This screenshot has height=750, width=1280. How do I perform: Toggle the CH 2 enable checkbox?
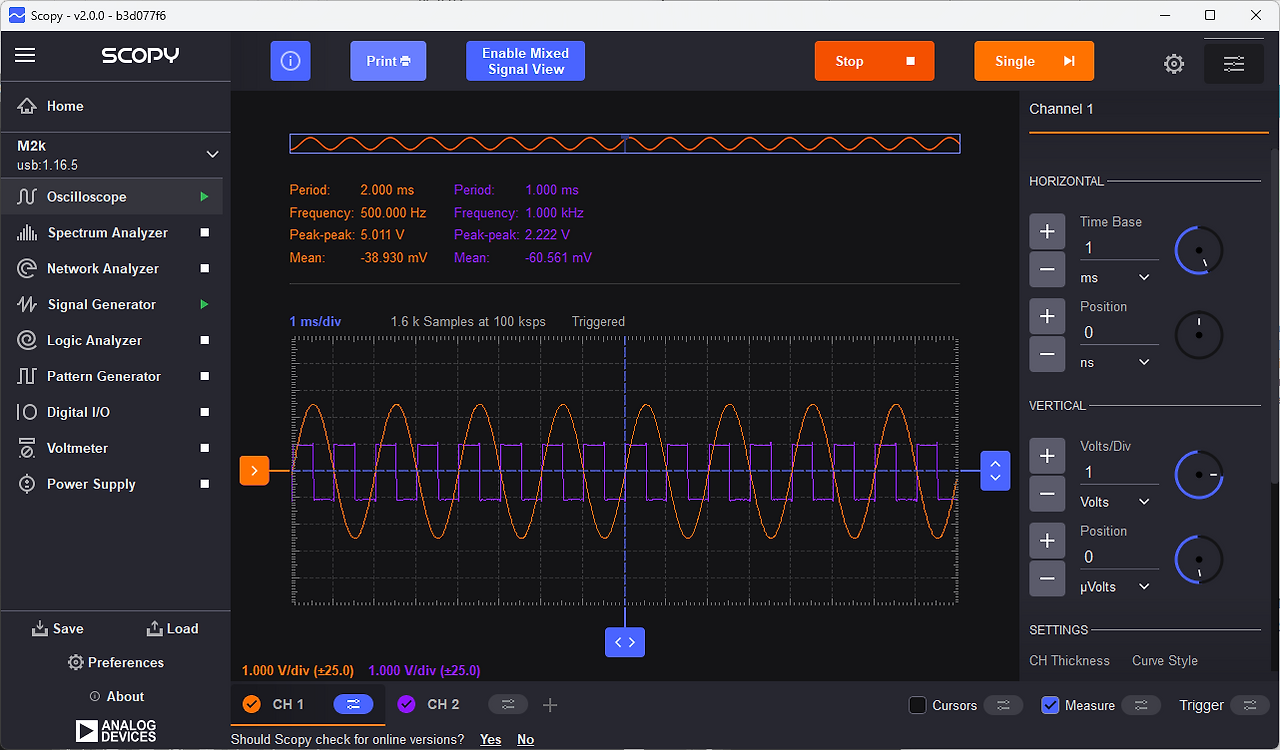[406, 704]
